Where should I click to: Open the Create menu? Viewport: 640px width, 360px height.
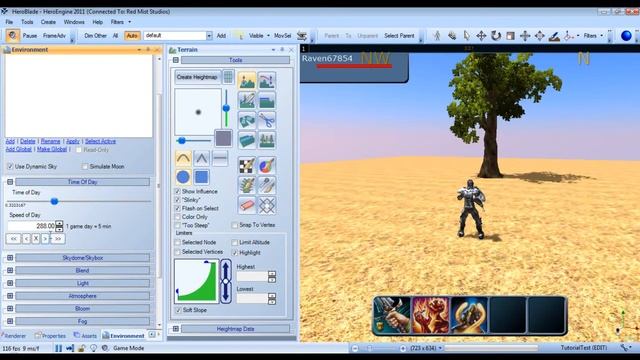coord(48,22)
